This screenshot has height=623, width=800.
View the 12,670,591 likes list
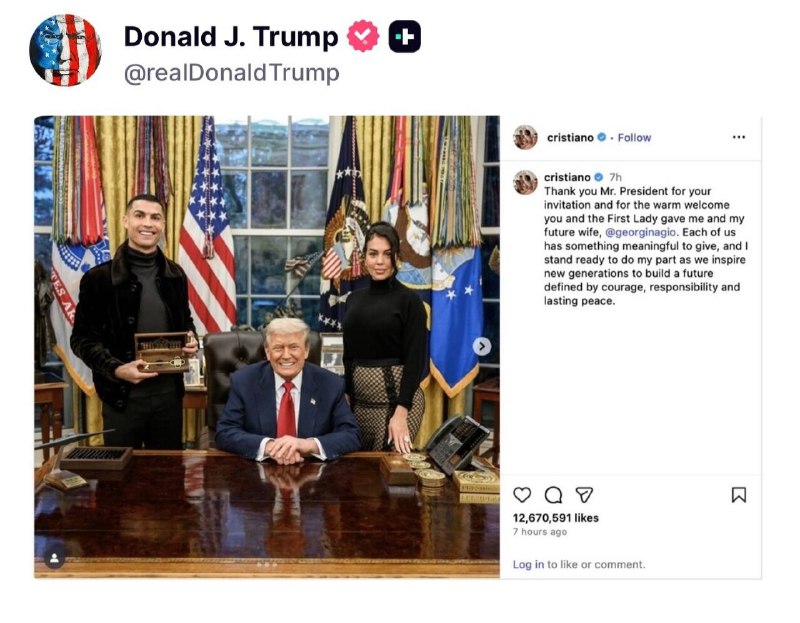tap(556, 518)
